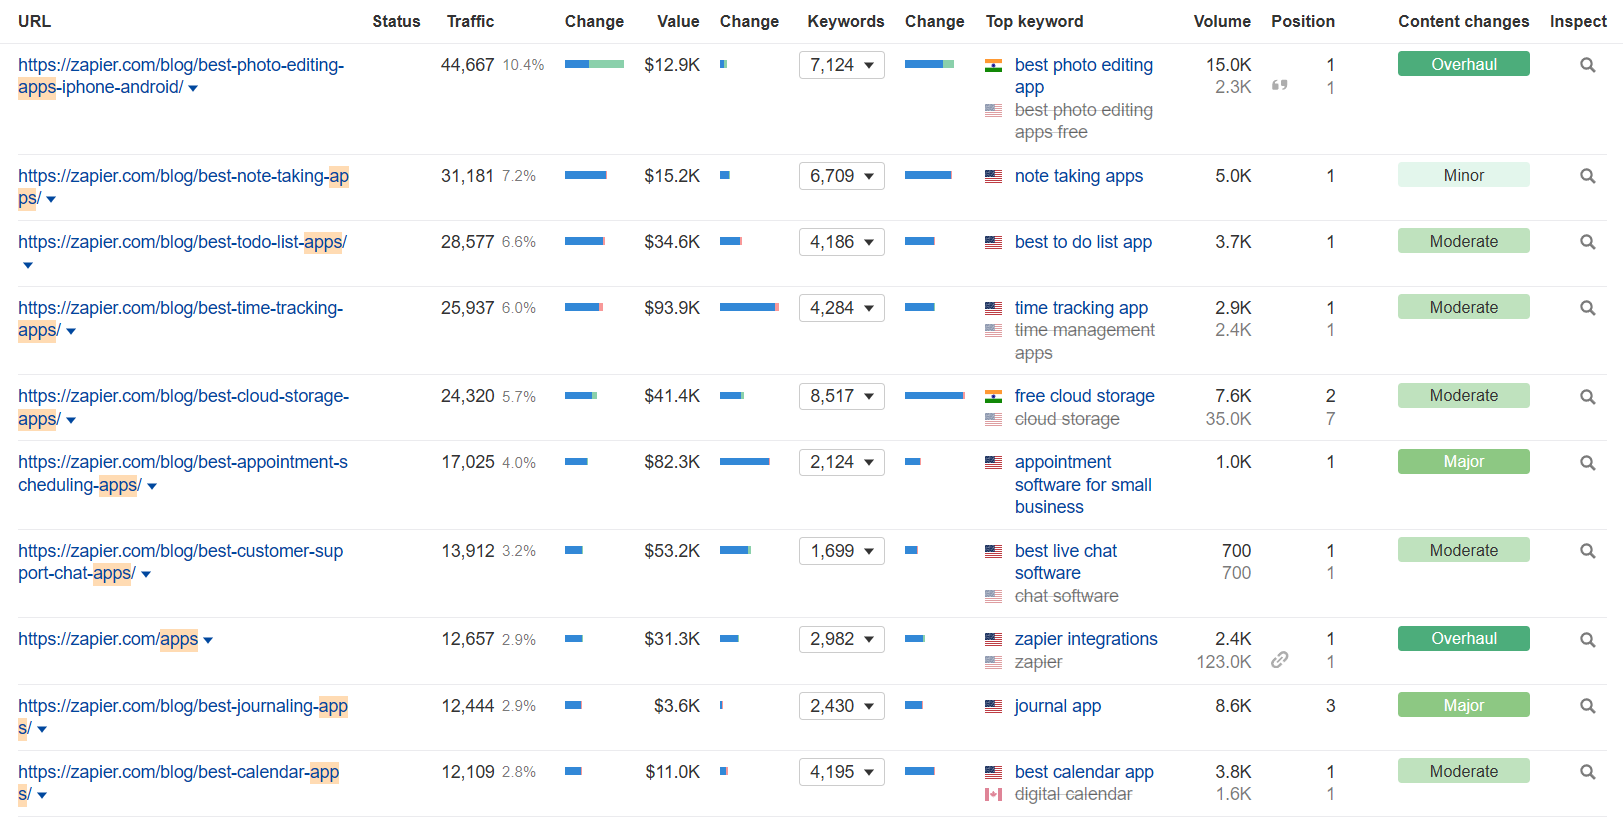Click Major badge for appointment scheduling row

[1463, 461]
